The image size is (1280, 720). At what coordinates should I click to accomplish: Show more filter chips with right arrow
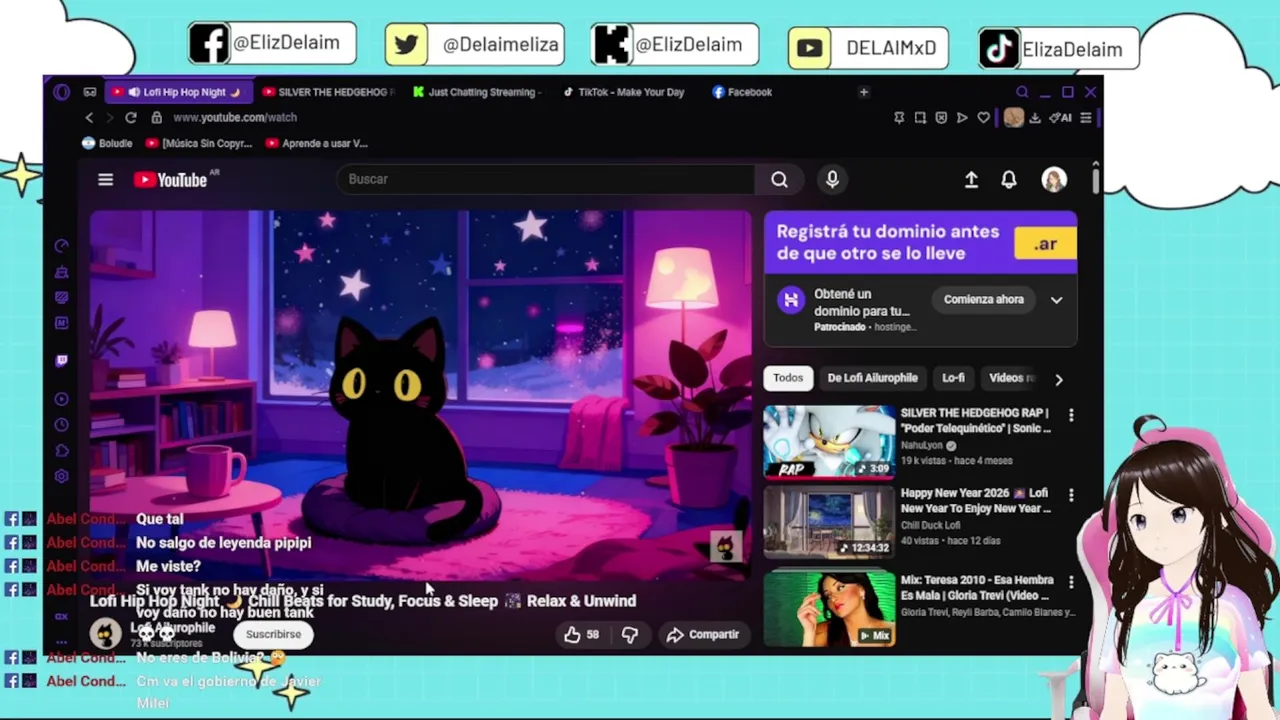(1059, 379)
